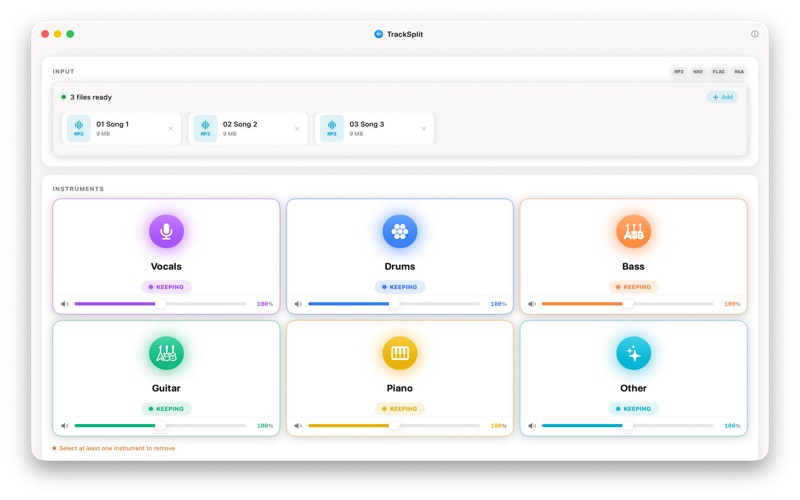Toggle the Bass KEEPING badge
The height and width of the screenshot is (500, 800).
(633, 287)
